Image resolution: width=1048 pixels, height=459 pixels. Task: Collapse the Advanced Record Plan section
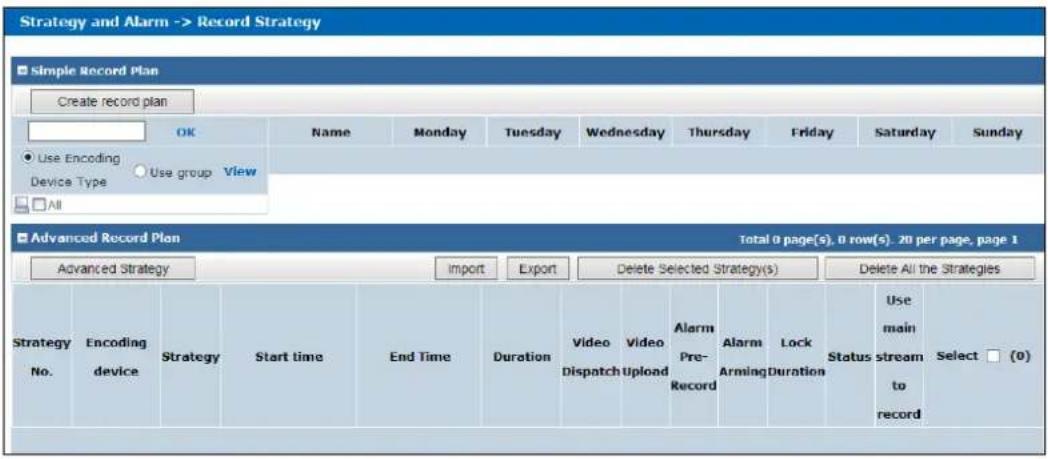24,238
